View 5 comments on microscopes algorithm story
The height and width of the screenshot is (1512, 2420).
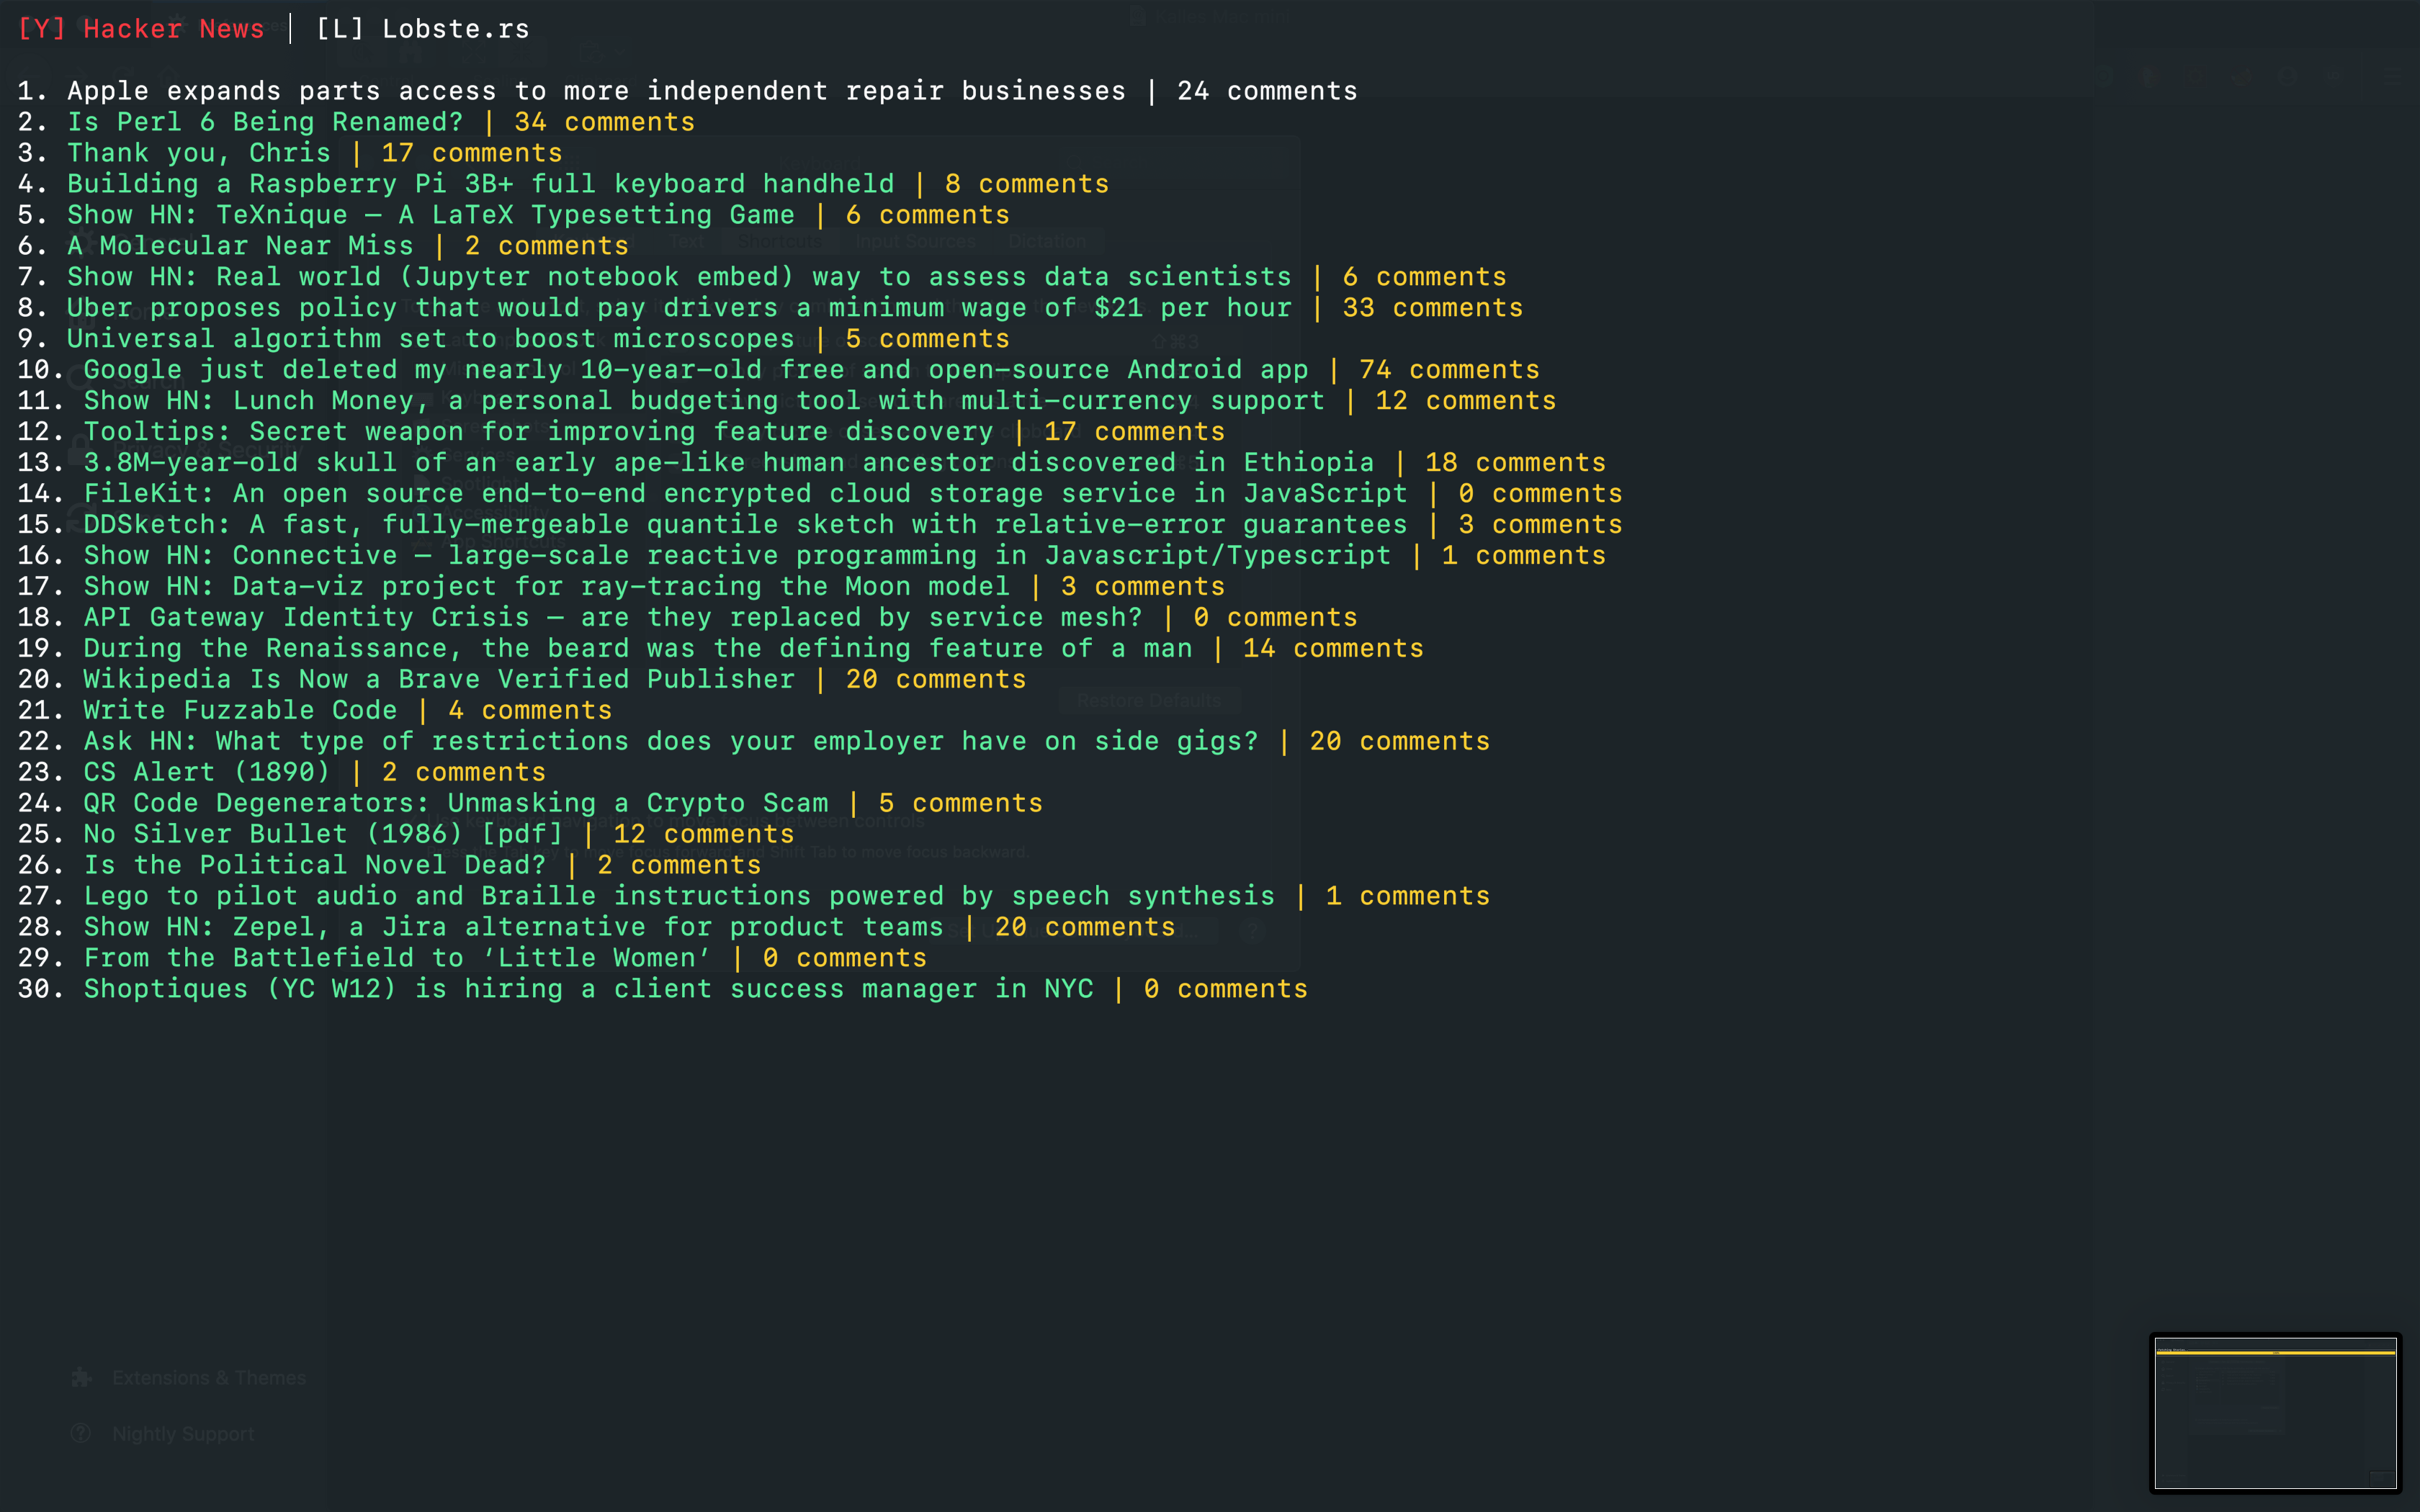(928, 339)
